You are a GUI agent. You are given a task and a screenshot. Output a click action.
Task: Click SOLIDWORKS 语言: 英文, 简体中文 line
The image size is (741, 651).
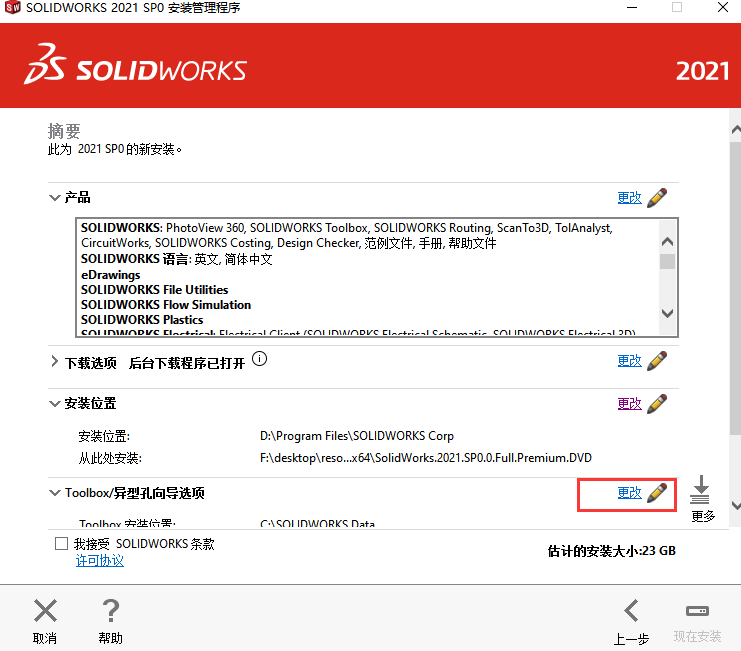177,259
